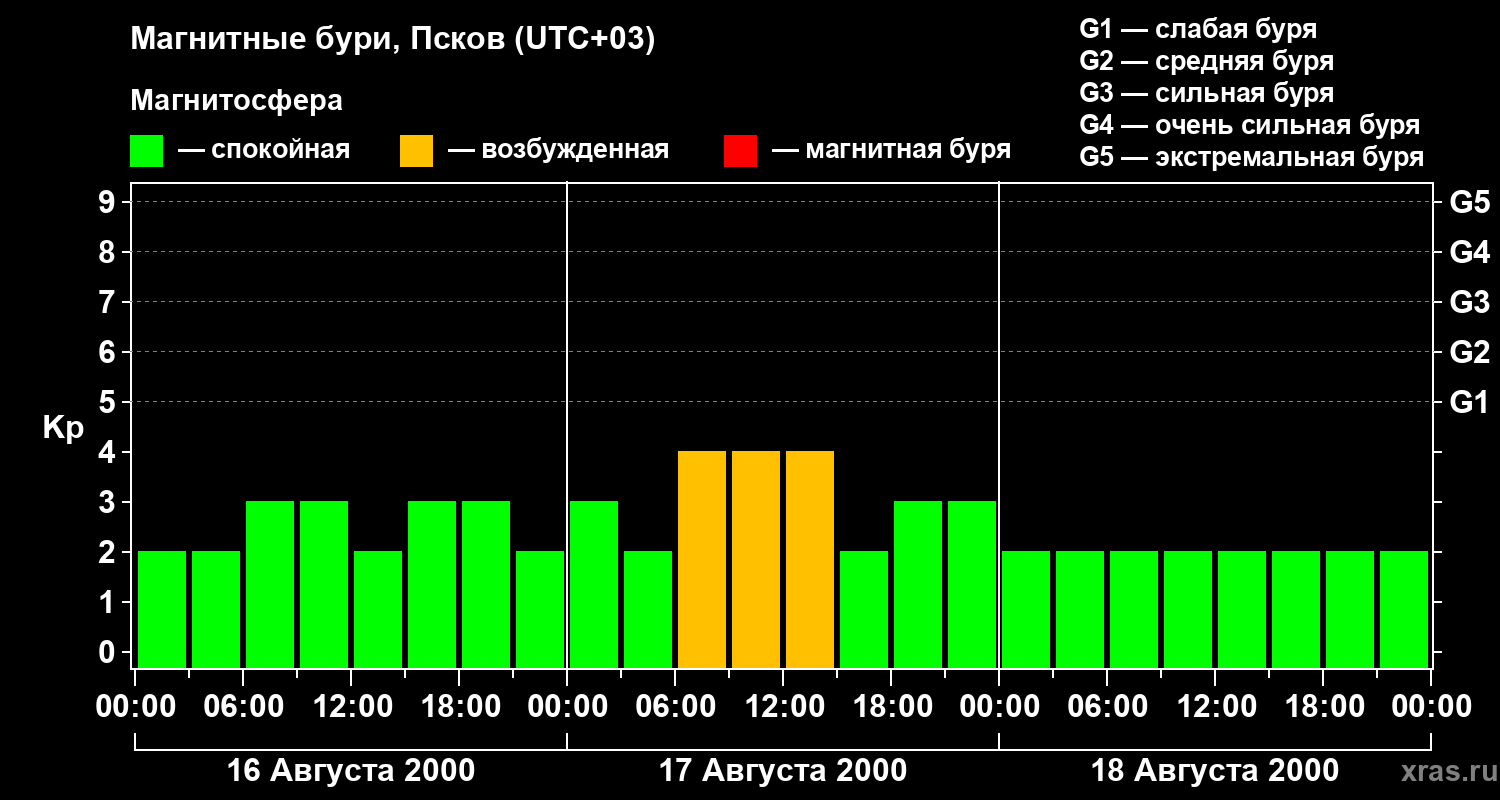Screen dimensions: 1500x800
Task: Click the orange bar for 09:00–12:00, 17 Августа
Action: 756,560
